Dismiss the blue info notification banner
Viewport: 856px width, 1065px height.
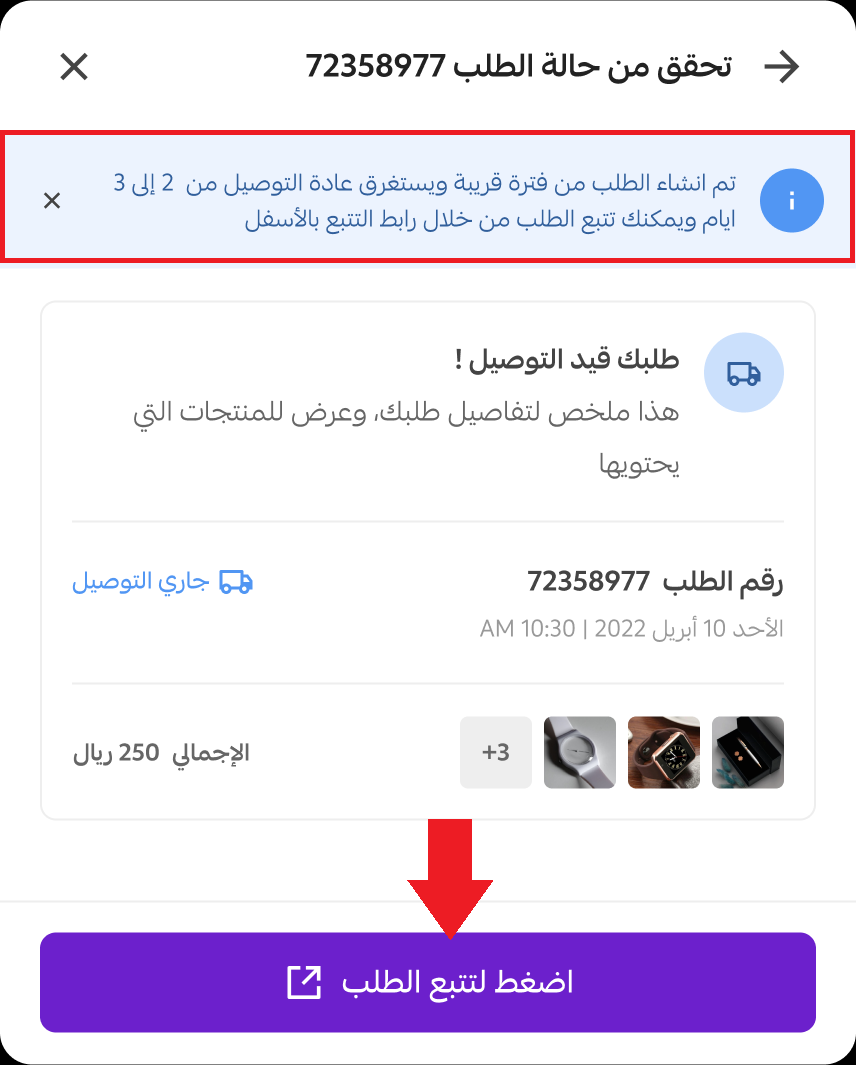52,200
